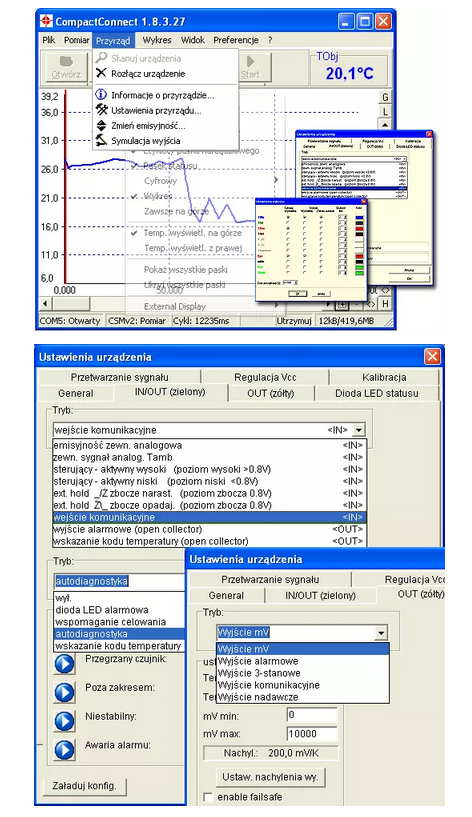This screenshot has height=817, width=472.
Task: Click the Otwórz folder toolbar button
Action: 66,68
